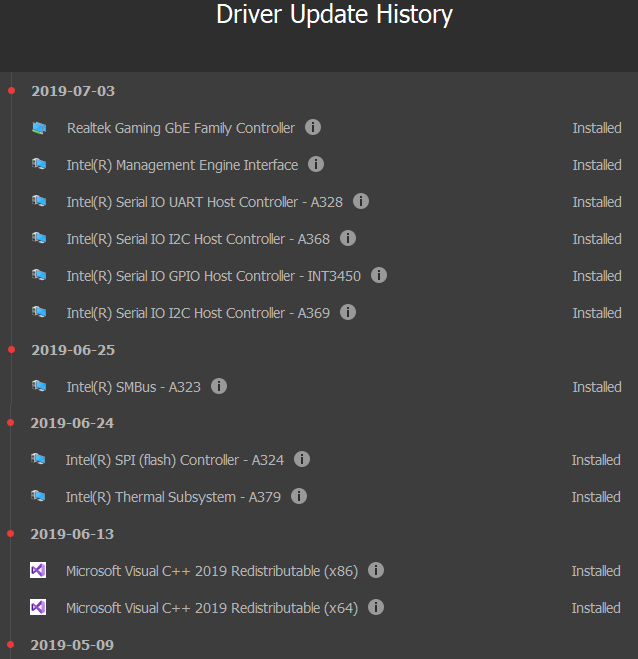Image resolution: width=638 pixels, height=659 pixels.
Task: Click the red timeline marker for 2019-06-13
Action: pyautogui.click(x=11, y=534)
